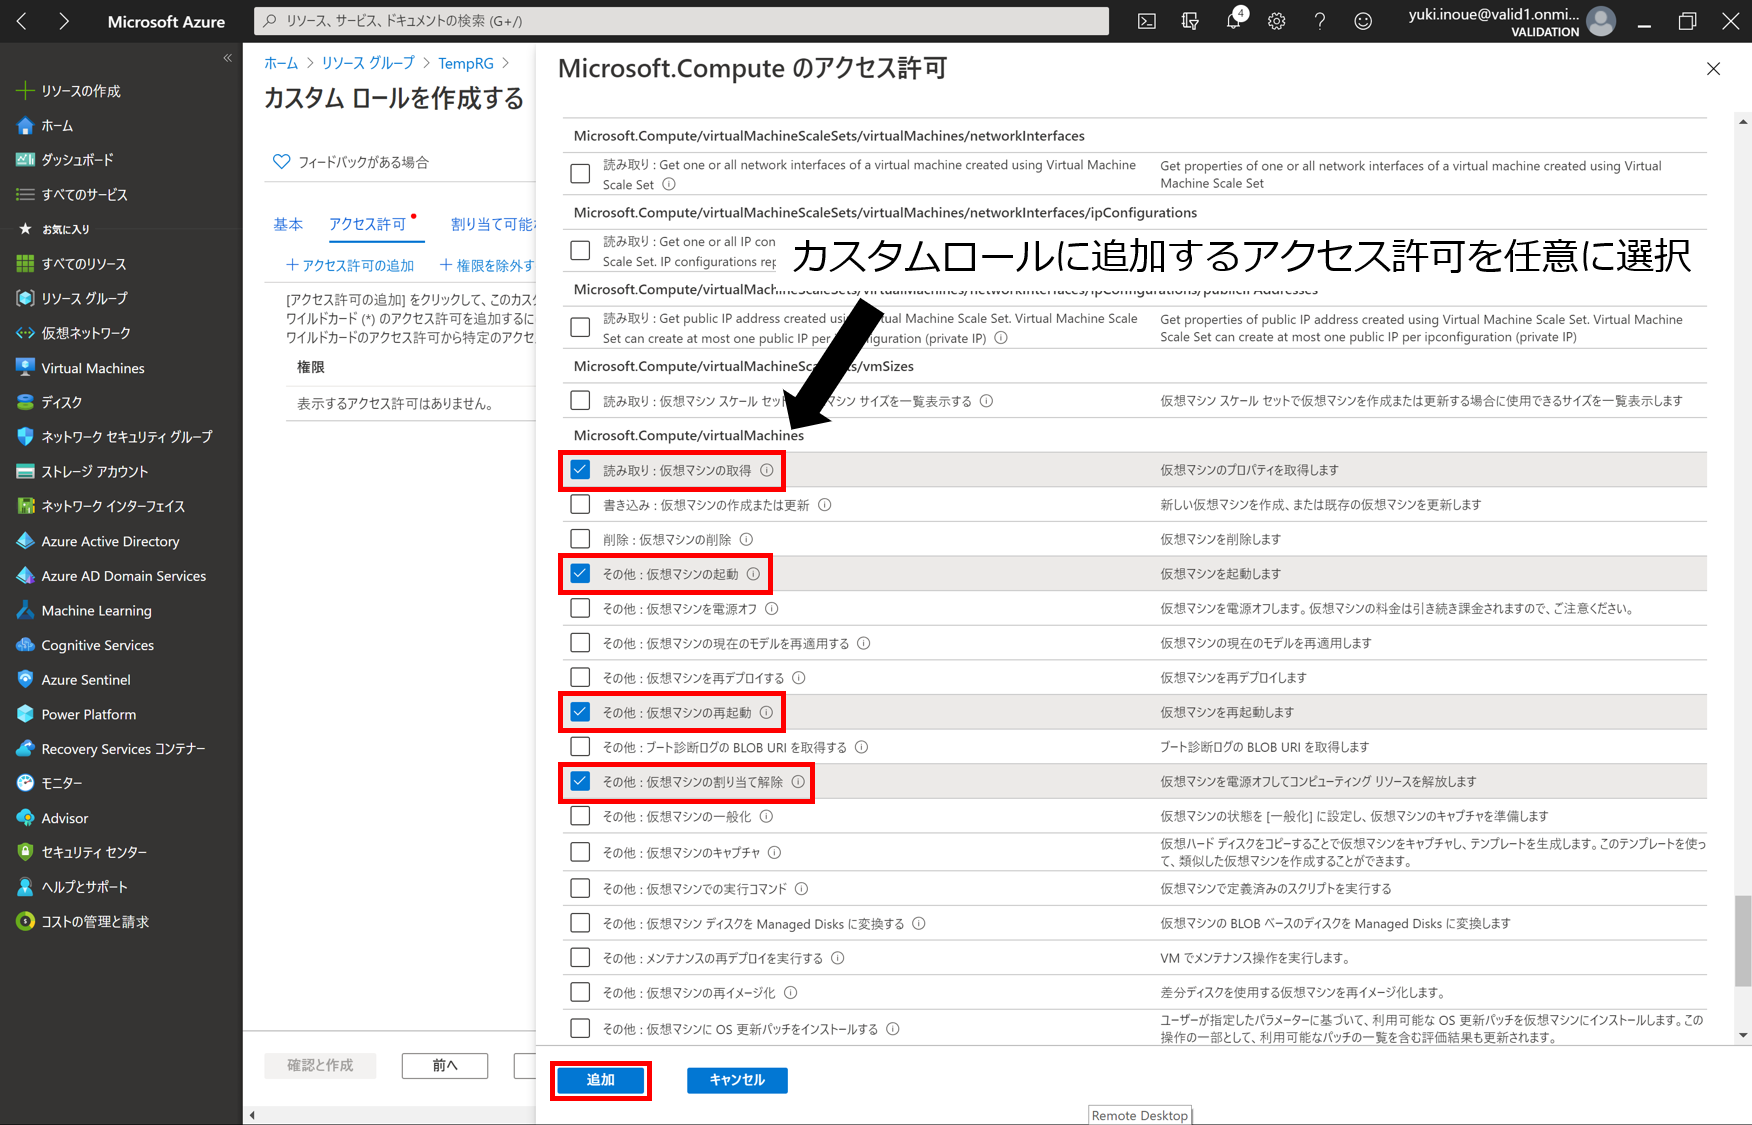Click + 権限を除外する
The image size is (1752, 1125).
point(487,265)
